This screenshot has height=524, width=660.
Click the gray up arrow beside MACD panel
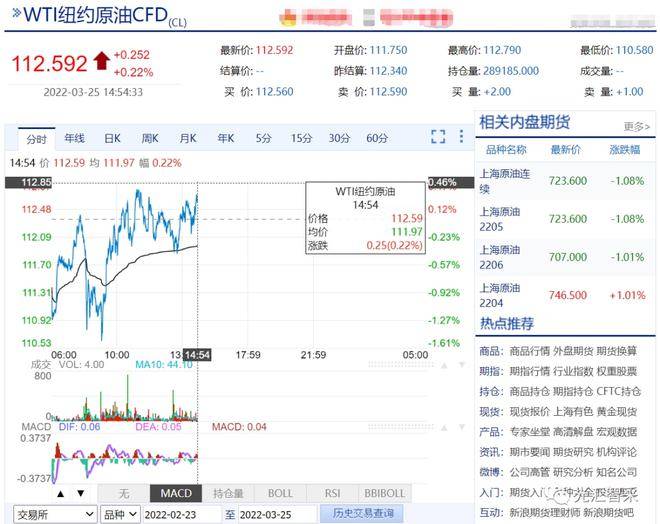444,428
